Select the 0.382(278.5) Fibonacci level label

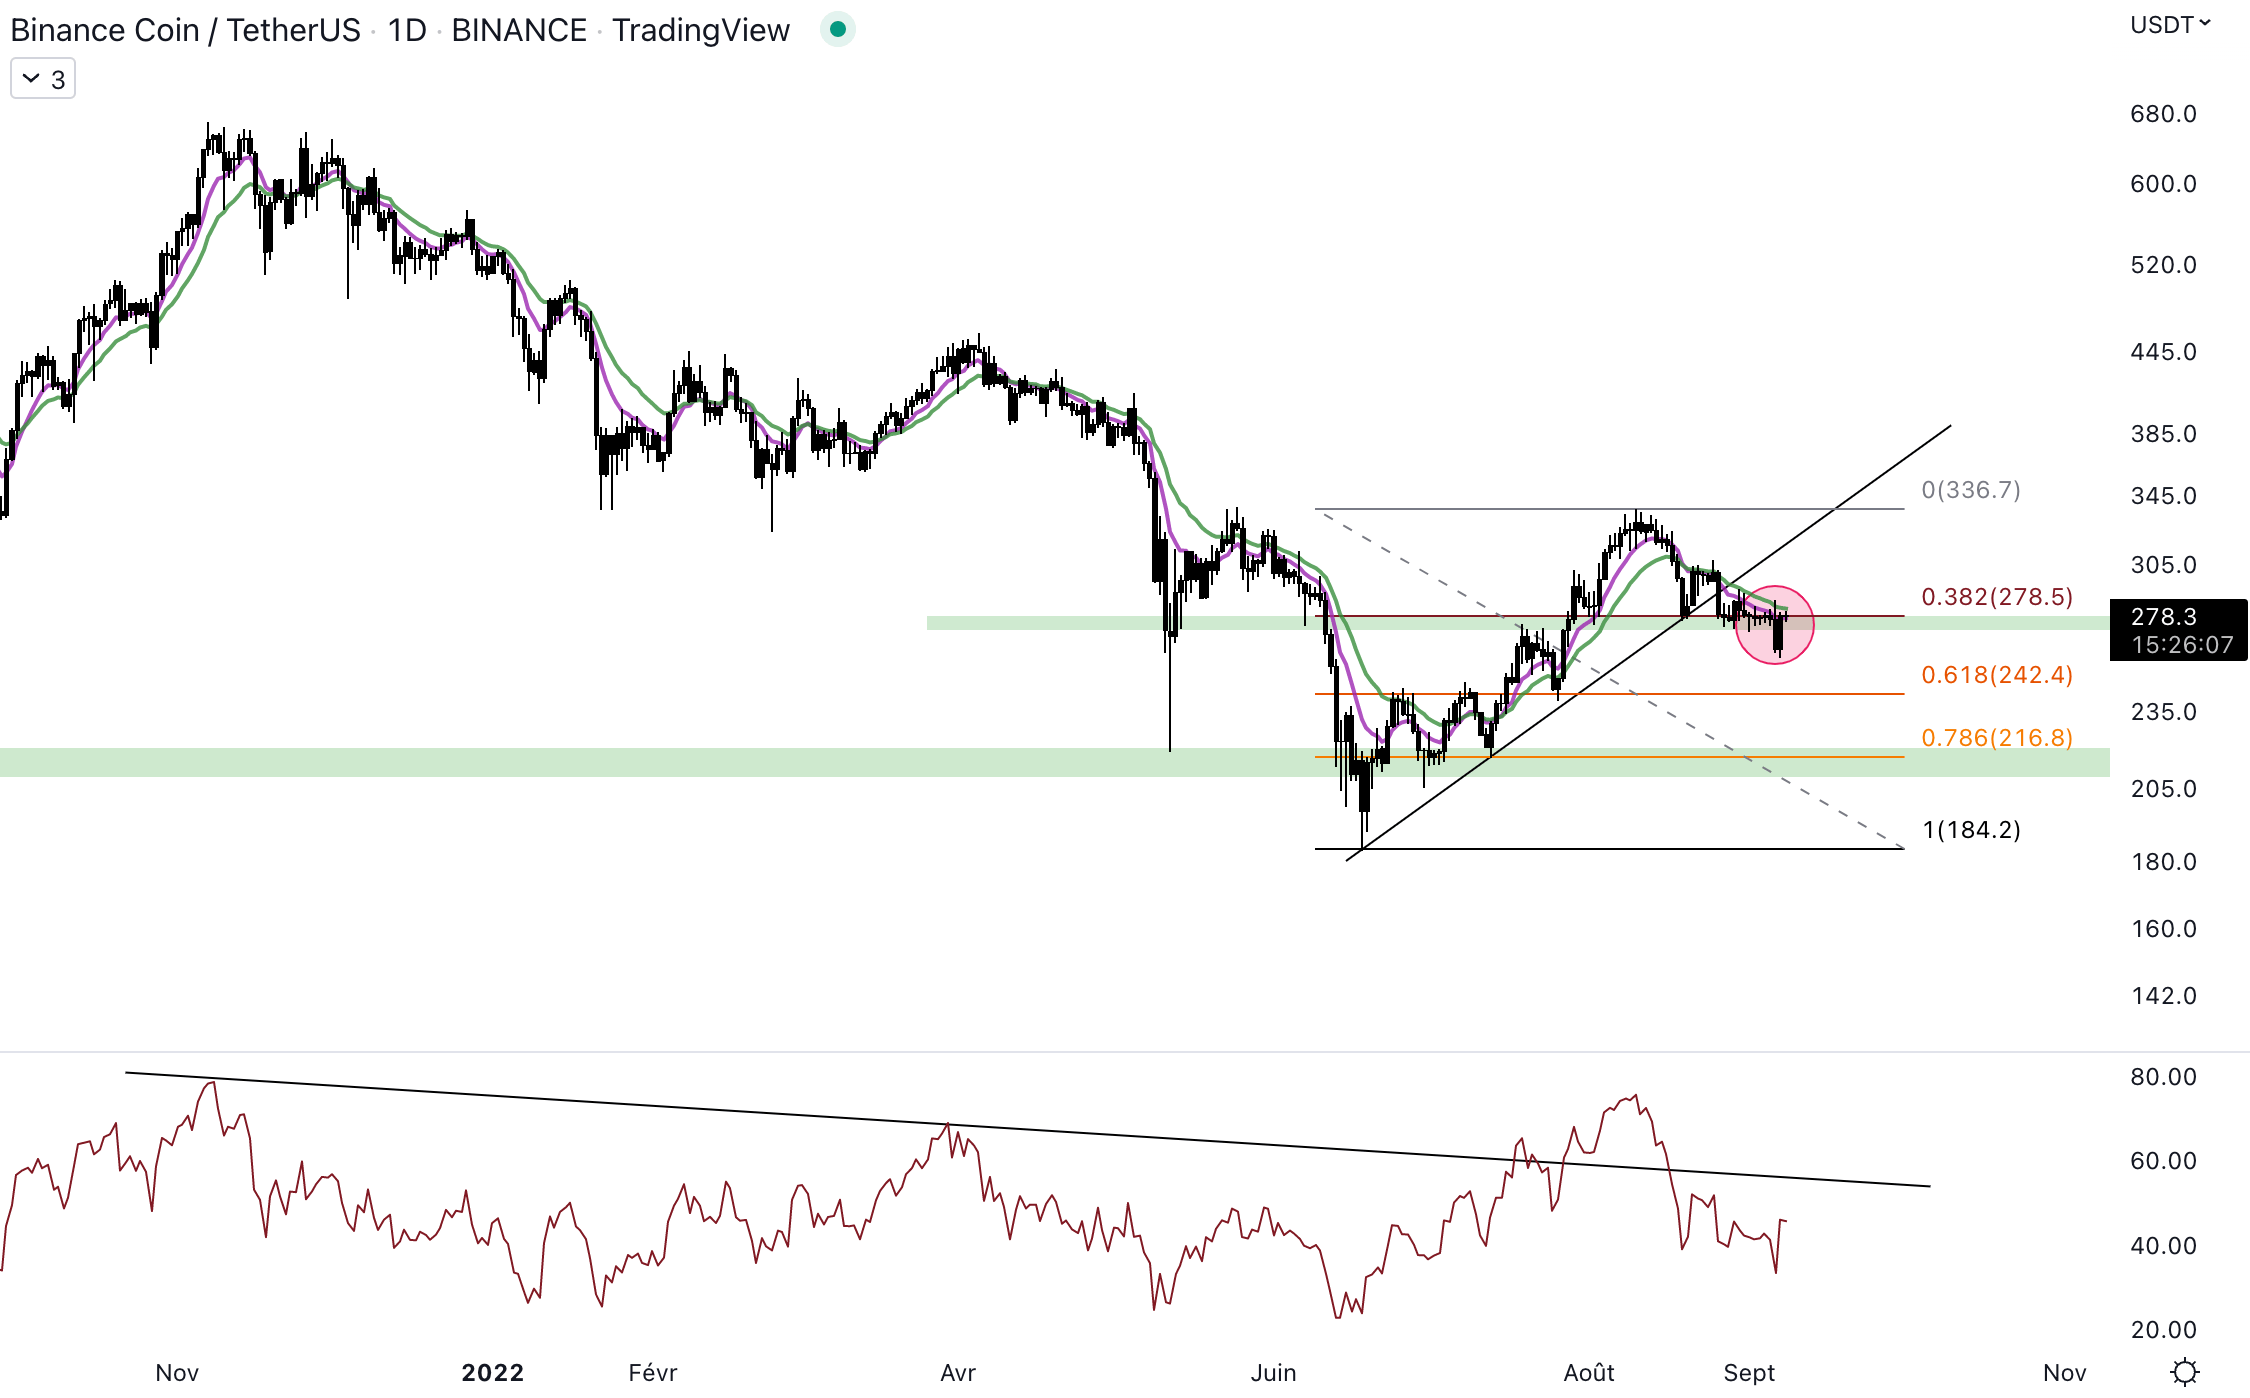tap(1996, 597)
